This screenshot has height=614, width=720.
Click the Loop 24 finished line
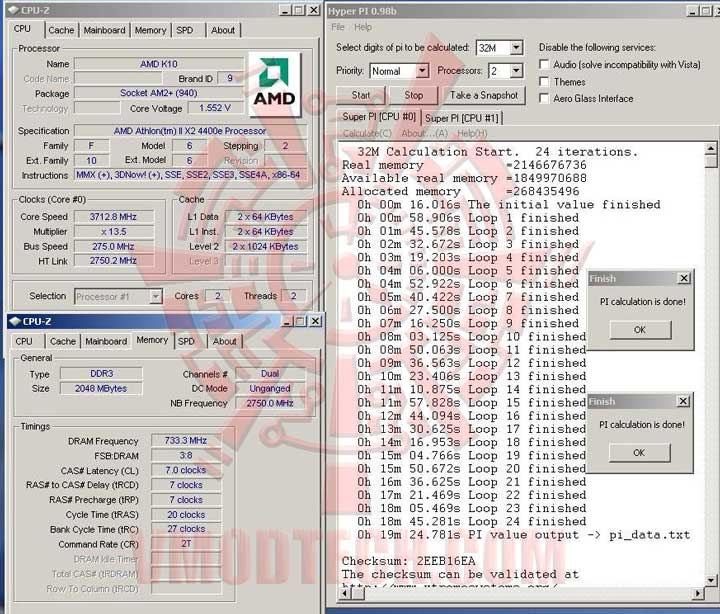coord(472,522)
